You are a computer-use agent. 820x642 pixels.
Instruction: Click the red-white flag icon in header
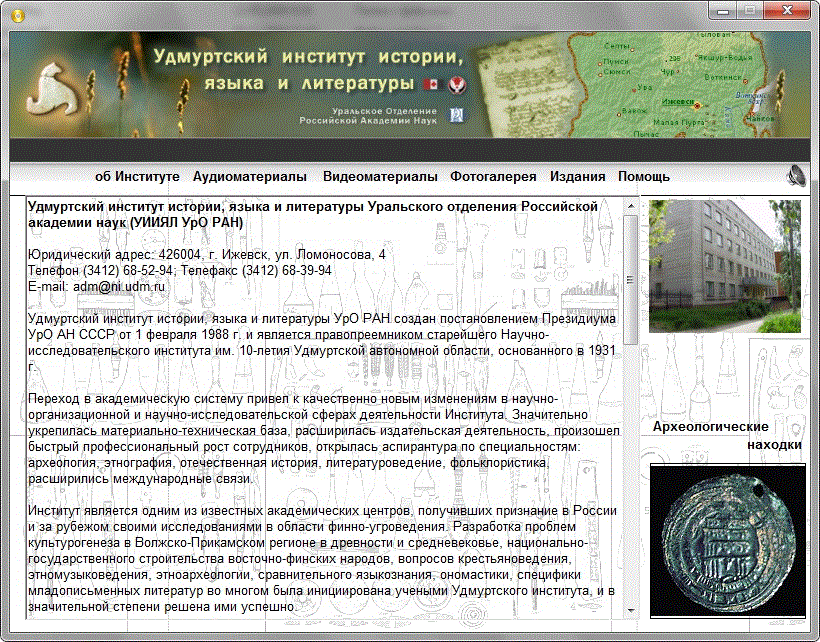(433, 84)
